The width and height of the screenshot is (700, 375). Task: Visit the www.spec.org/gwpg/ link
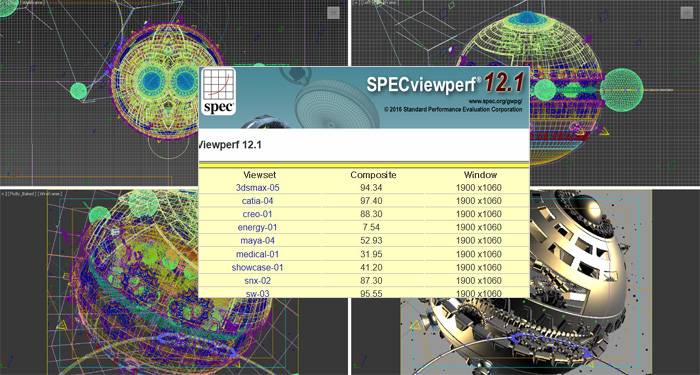tap(495, 101)
